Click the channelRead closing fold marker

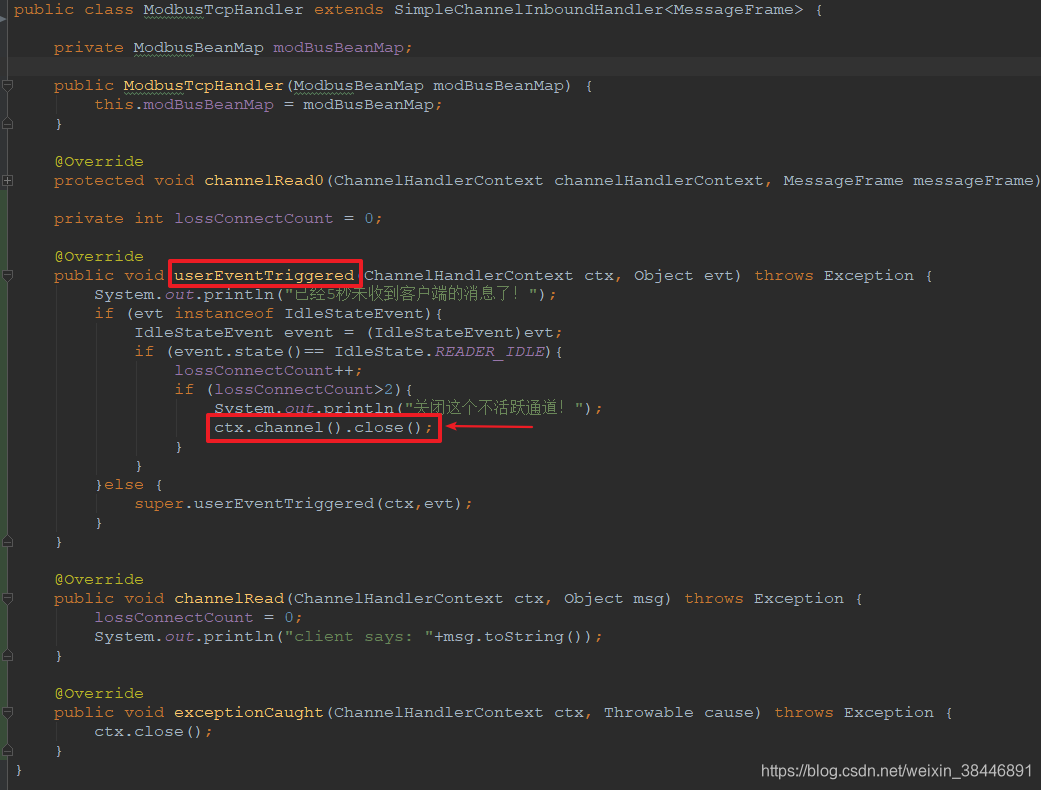[x=7, y=656]
